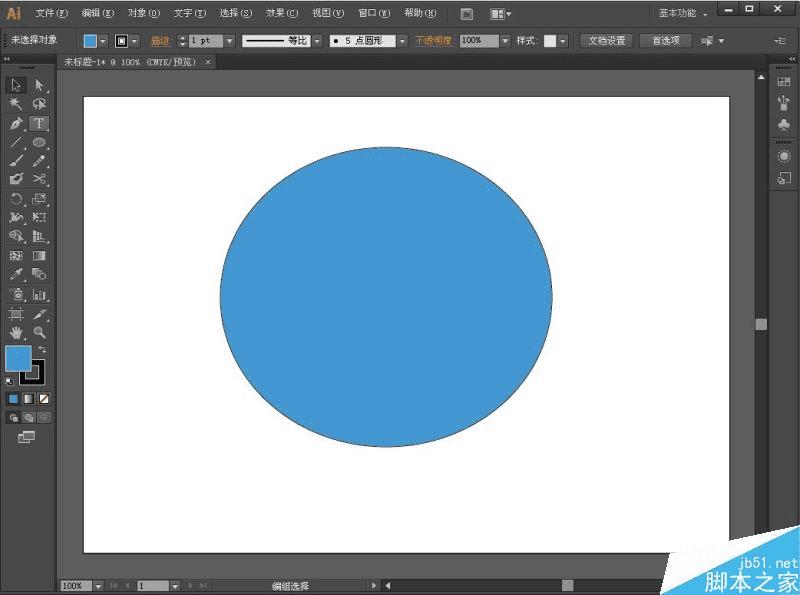Open the Swatches panel icon
The height and width of the screenshot is (595, 800).
784,81
